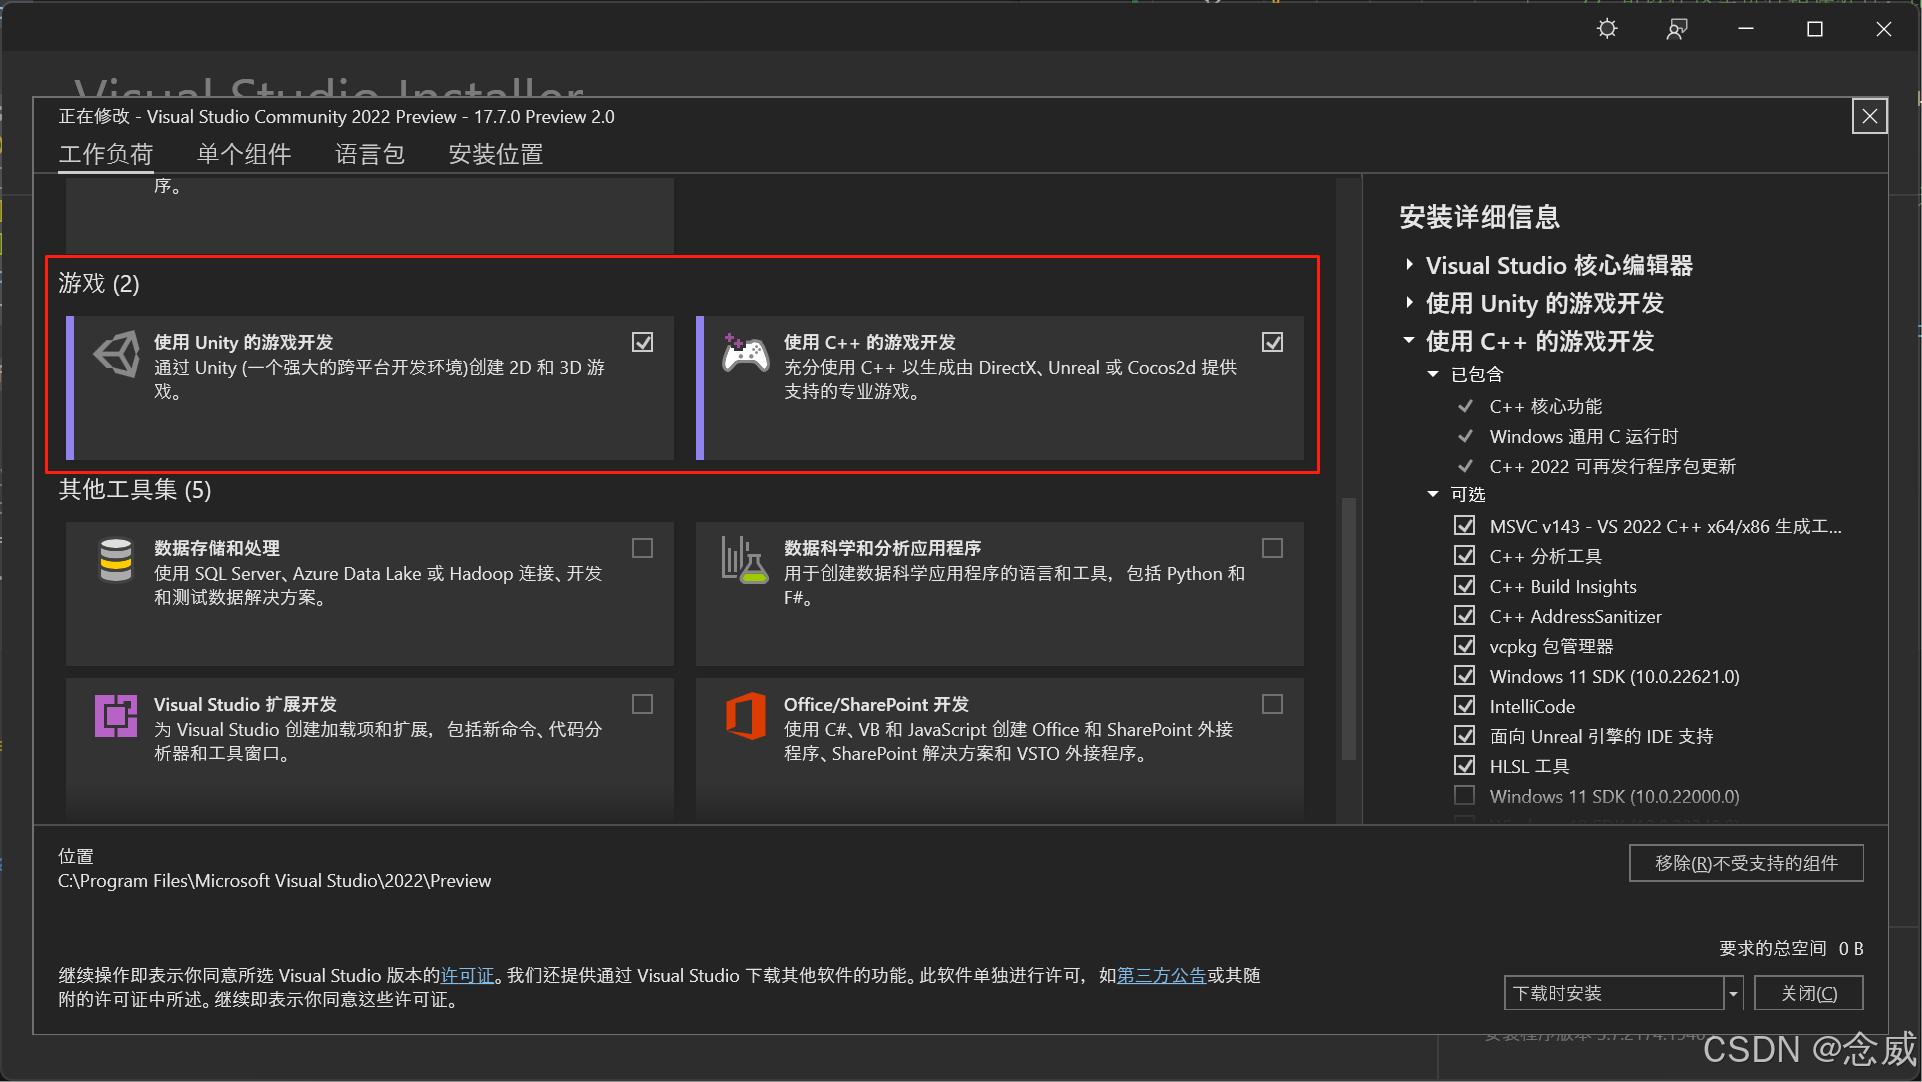
Task: Open the download-while-installing dropdown arrow
Action: (1734, 993)
